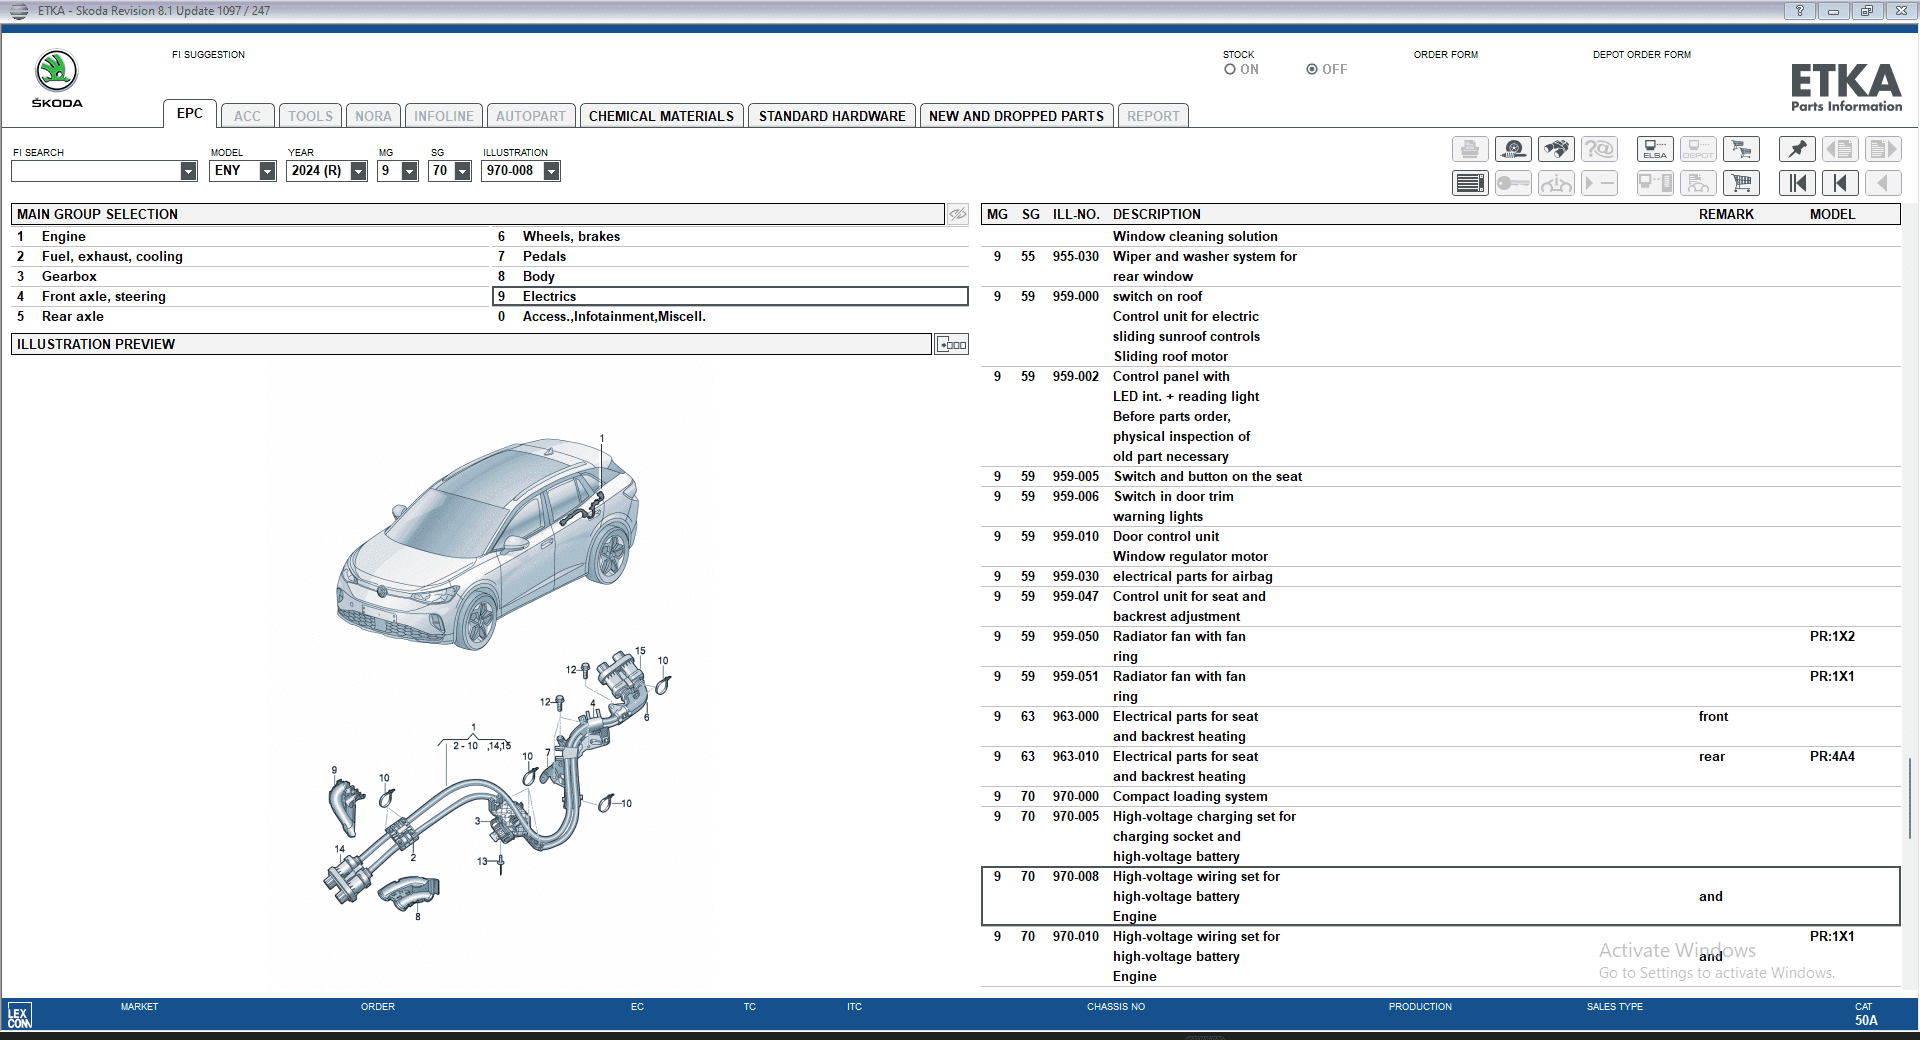
Task: Switch to the CHEMICAL MATERIALS tab
Action: 661,116
